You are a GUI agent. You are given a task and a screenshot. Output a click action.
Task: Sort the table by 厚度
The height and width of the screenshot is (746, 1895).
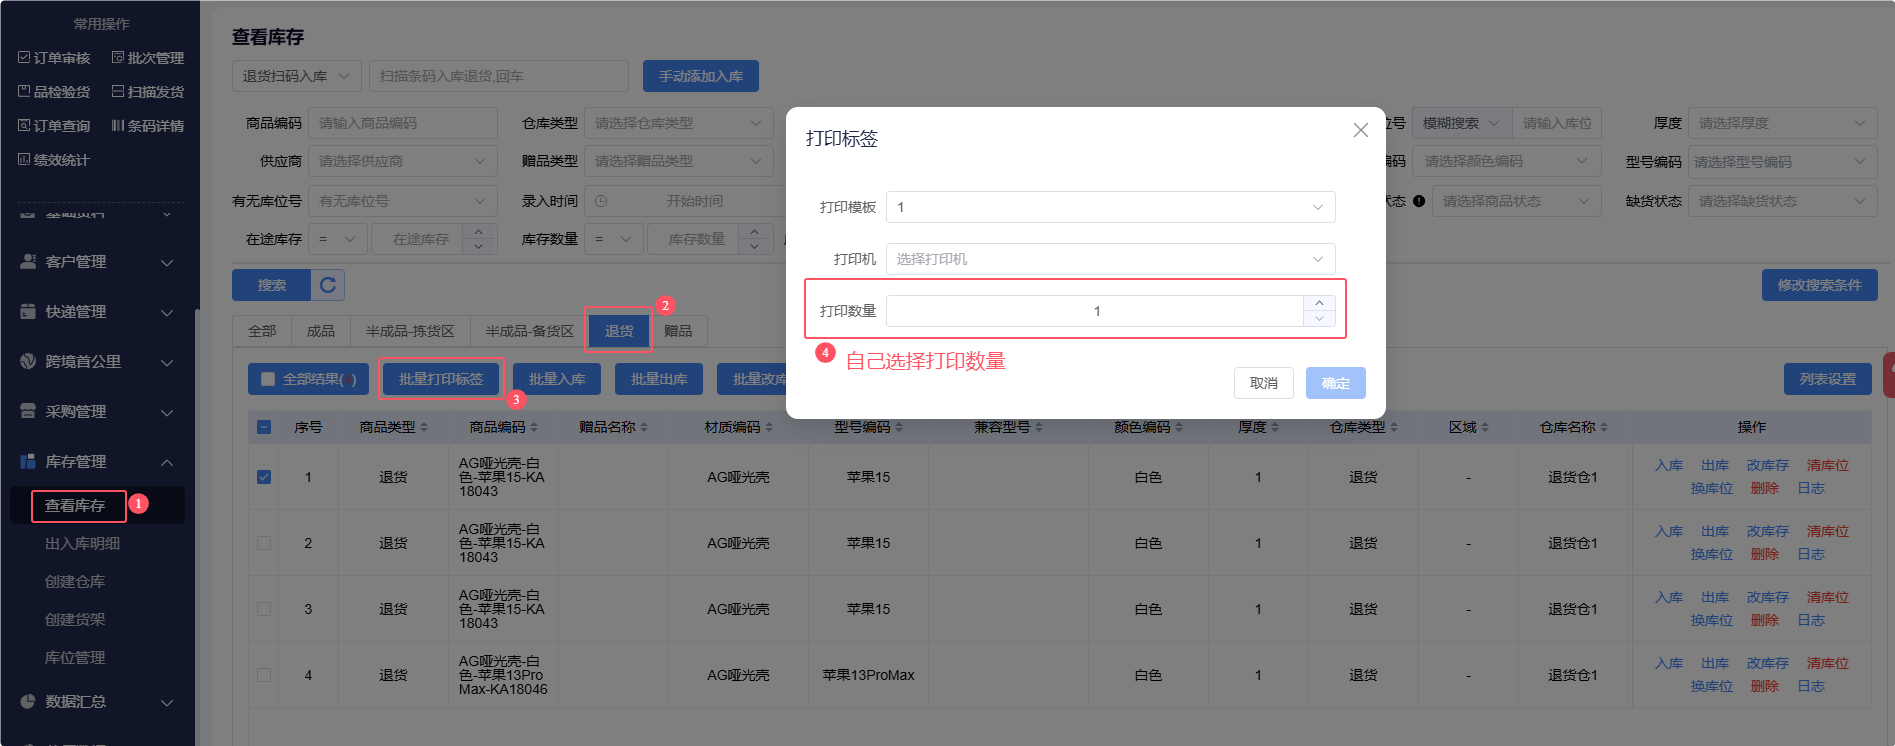tap(1276, 428)
